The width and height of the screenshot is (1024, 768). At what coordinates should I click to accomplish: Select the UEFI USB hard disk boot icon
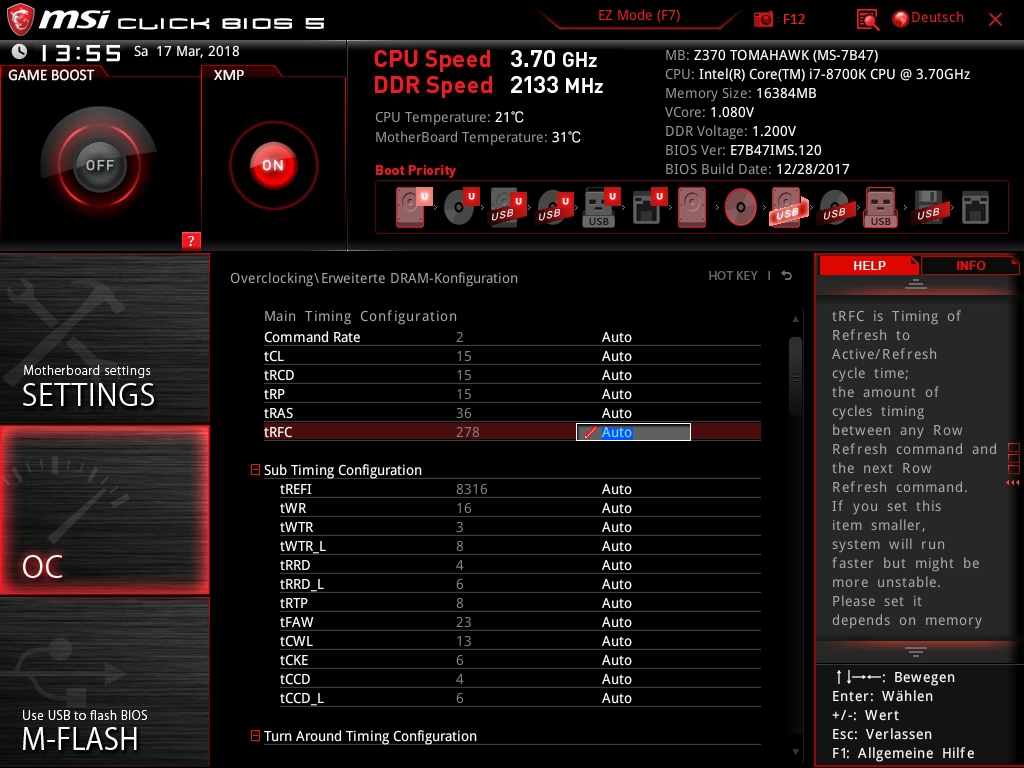tap(507, 208)
